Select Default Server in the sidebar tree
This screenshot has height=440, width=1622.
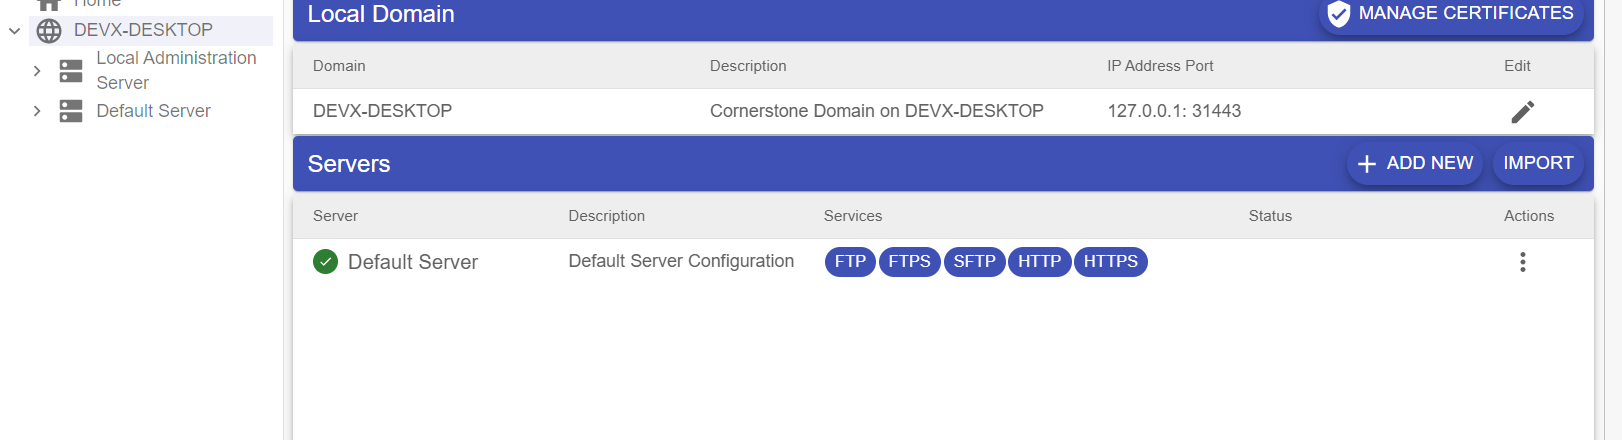click(153, 111)
